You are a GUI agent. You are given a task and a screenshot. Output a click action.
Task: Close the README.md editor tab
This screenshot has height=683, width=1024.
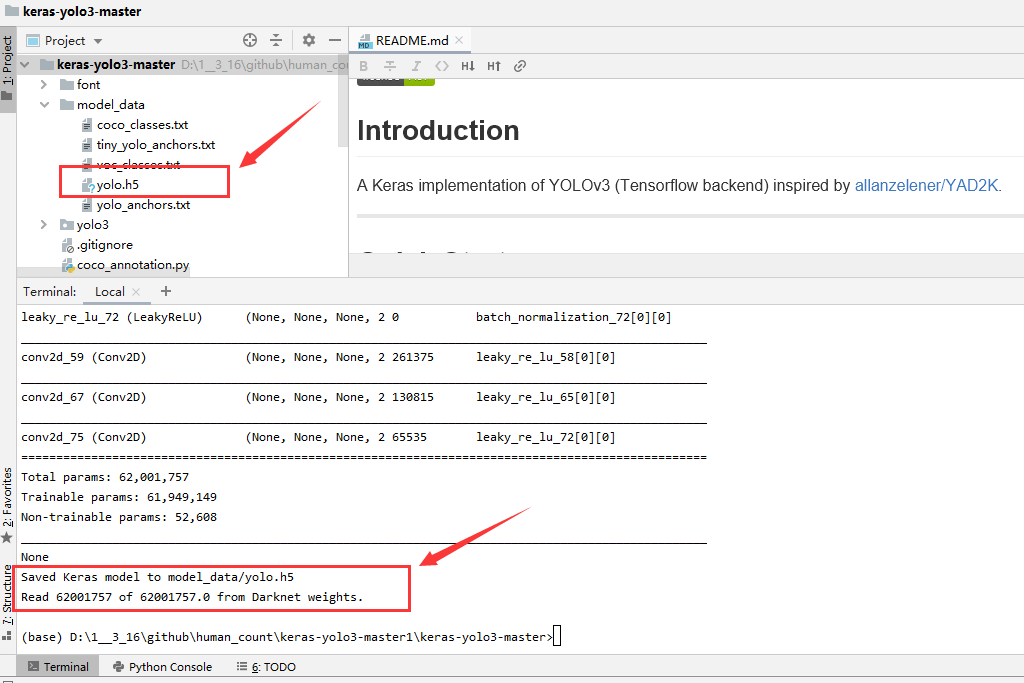pos(459,40)
